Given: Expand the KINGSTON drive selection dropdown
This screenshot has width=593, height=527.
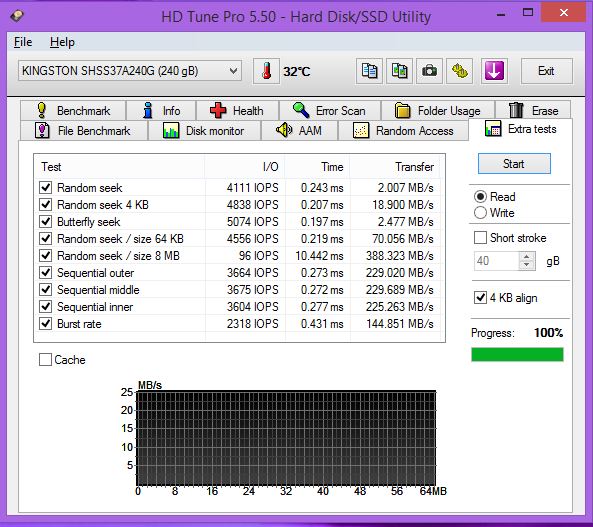Looking at the screenshot, I should point(130,71).
